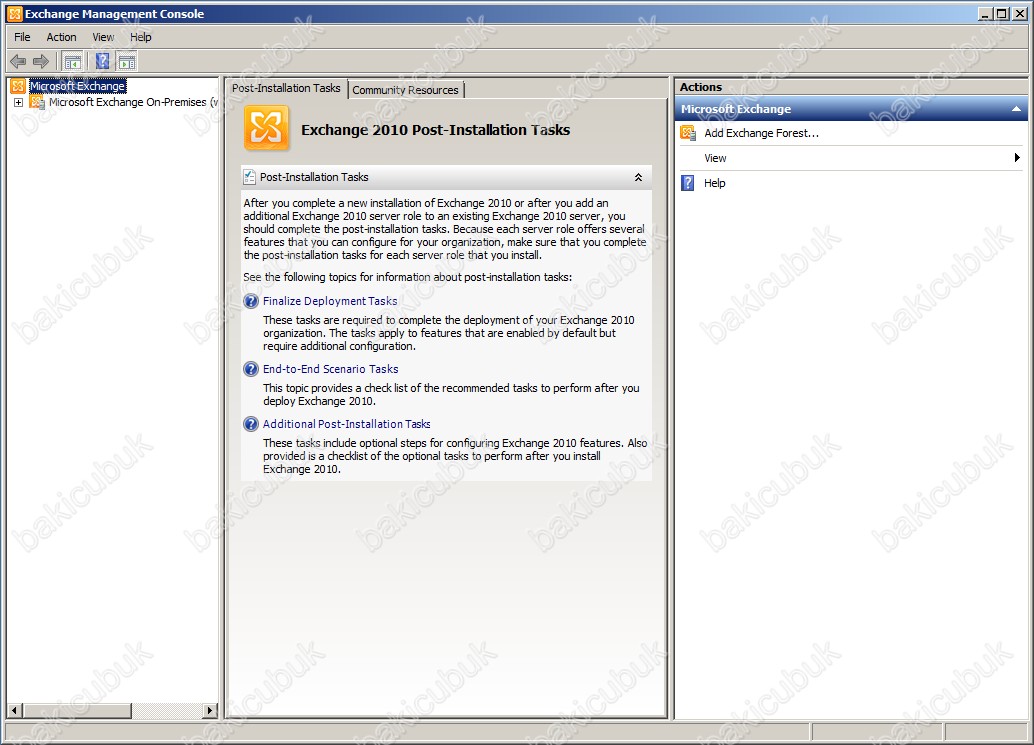The image size is (1034, 745).
Task: Open the View submenu arrow in Actions
Action: pos(1018,158)
